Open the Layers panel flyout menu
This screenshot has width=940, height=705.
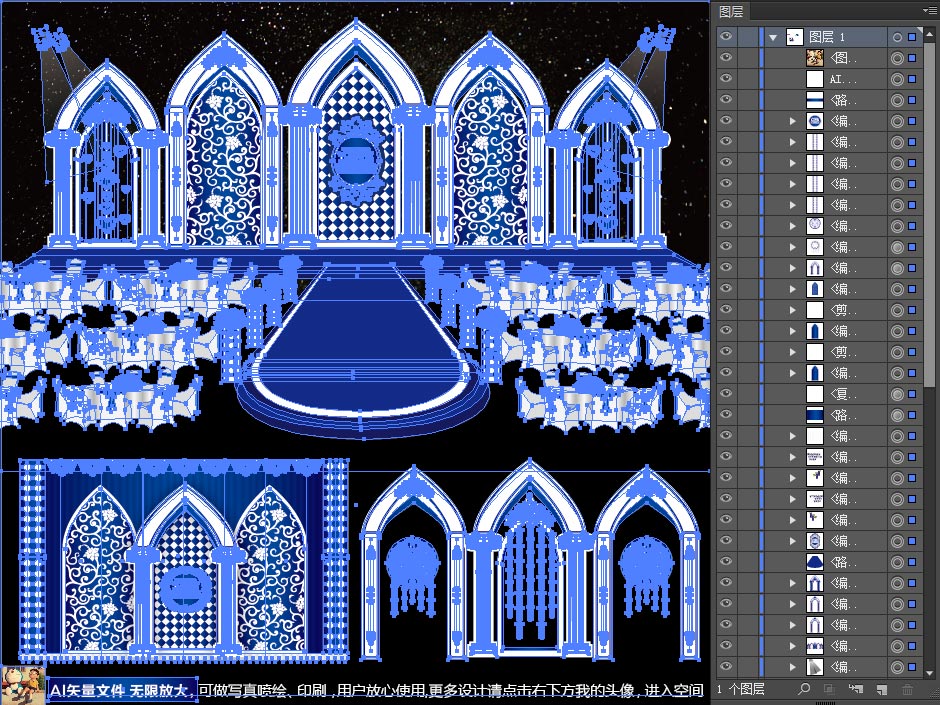(930, 10)
